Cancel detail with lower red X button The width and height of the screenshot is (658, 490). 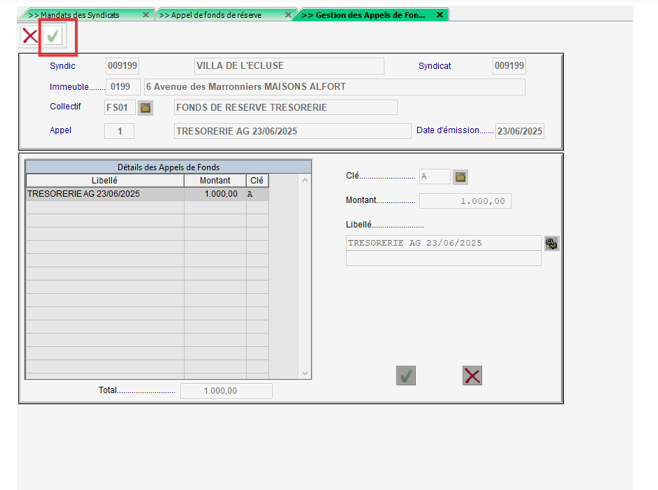(472, 375)
